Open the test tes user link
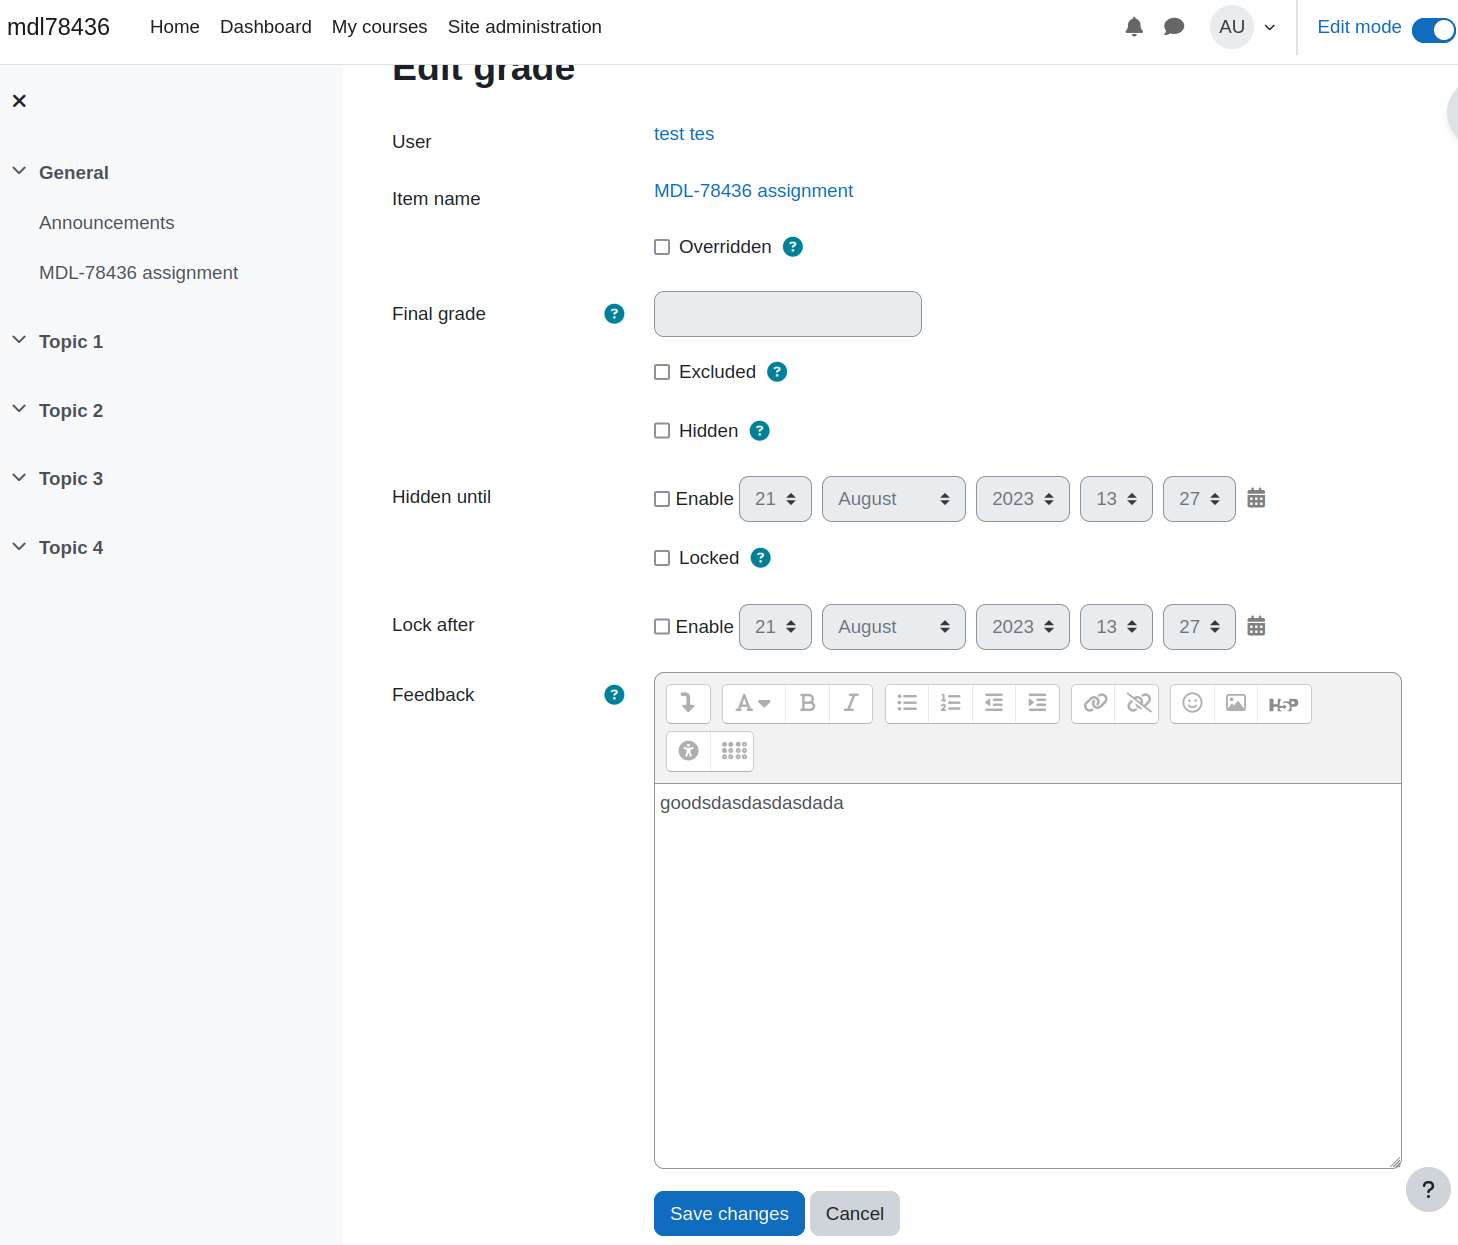This screenshot has height=1245, width=1458. (x=684, y=134)
